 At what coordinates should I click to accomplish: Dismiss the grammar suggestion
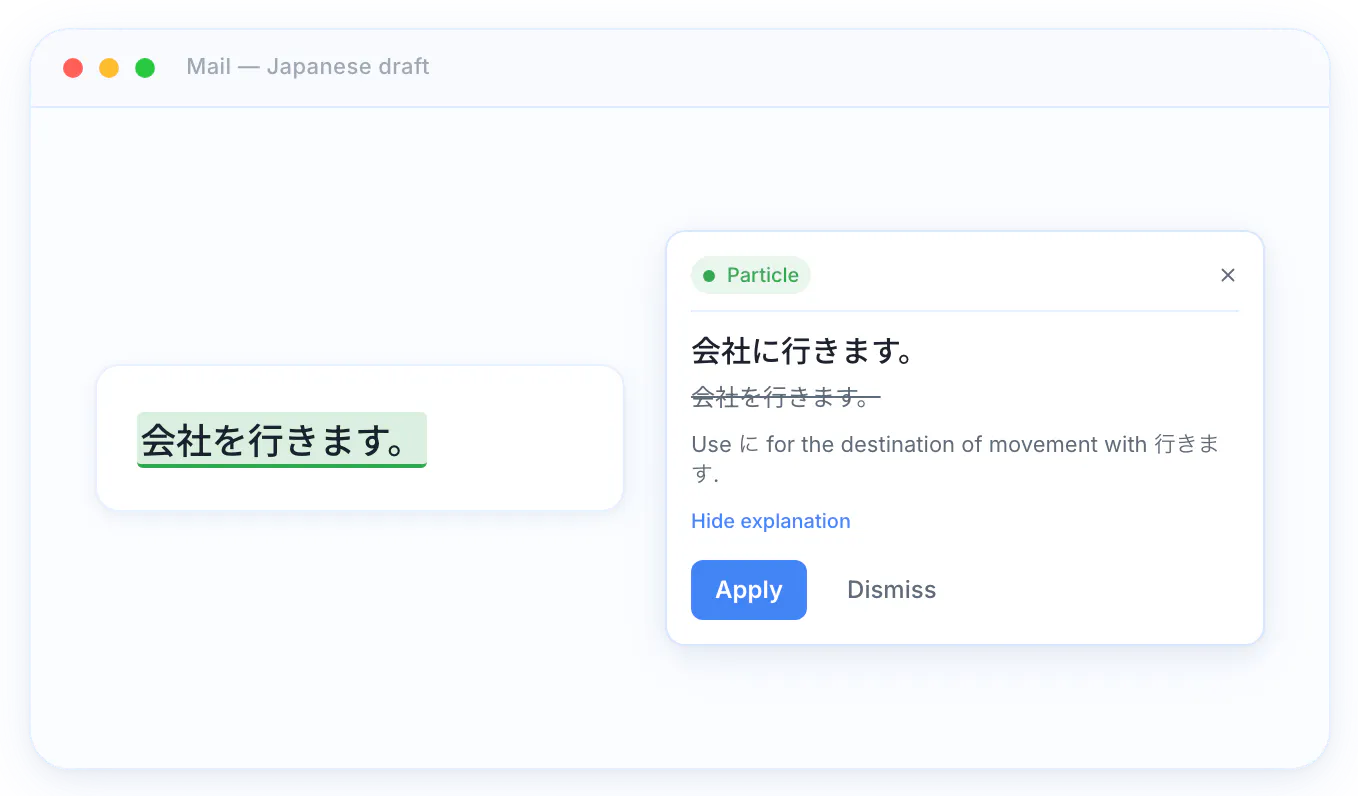tap(891, 590)
